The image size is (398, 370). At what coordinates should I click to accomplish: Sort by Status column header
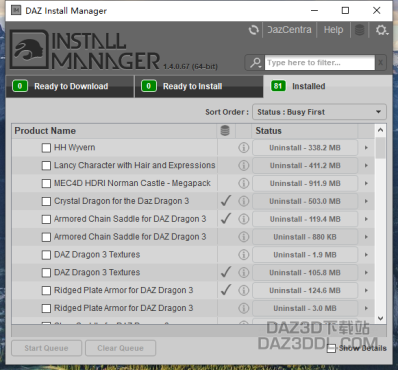pos(304,131)
